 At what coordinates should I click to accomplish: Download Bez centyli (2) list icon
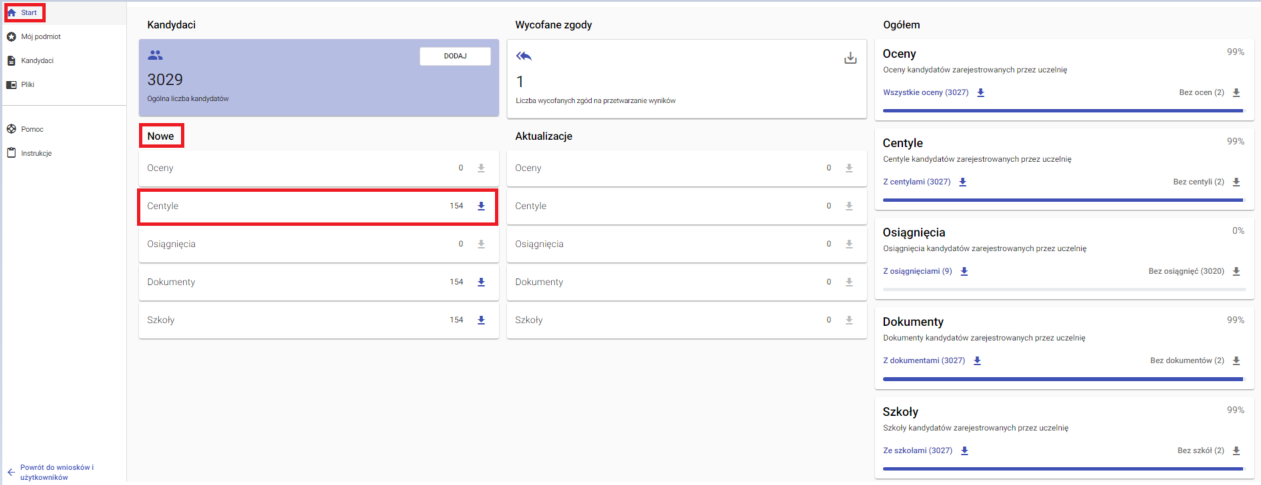tap(1236, 182)
